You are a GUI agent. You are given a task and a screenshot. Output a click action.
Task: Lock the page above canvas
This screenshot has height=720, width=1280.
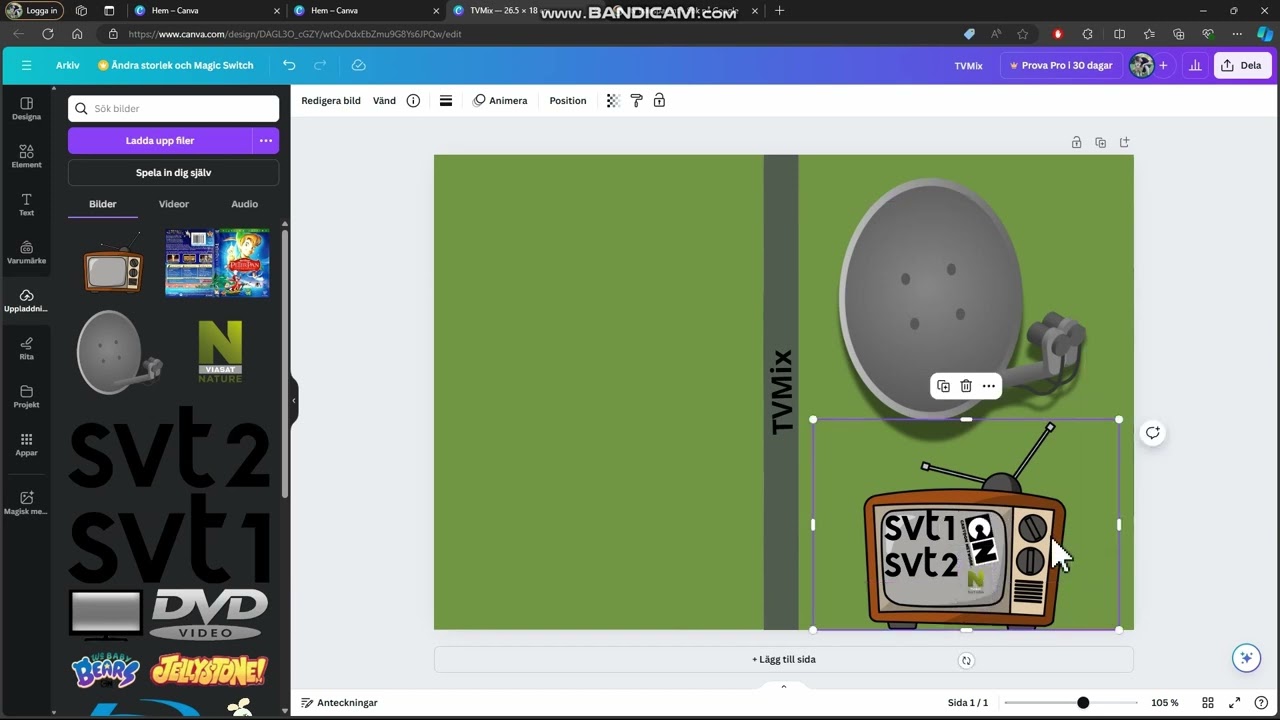pyautogui.click(x=1076, y=143)
